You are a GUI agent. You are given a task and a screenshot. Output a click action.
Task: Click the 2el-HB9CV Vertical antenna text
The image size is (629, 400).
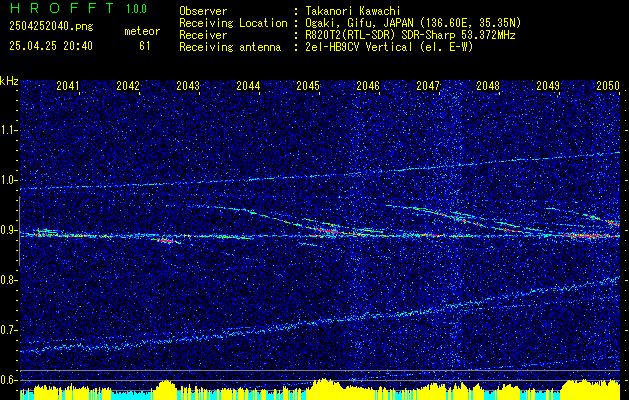pos(389,47)
